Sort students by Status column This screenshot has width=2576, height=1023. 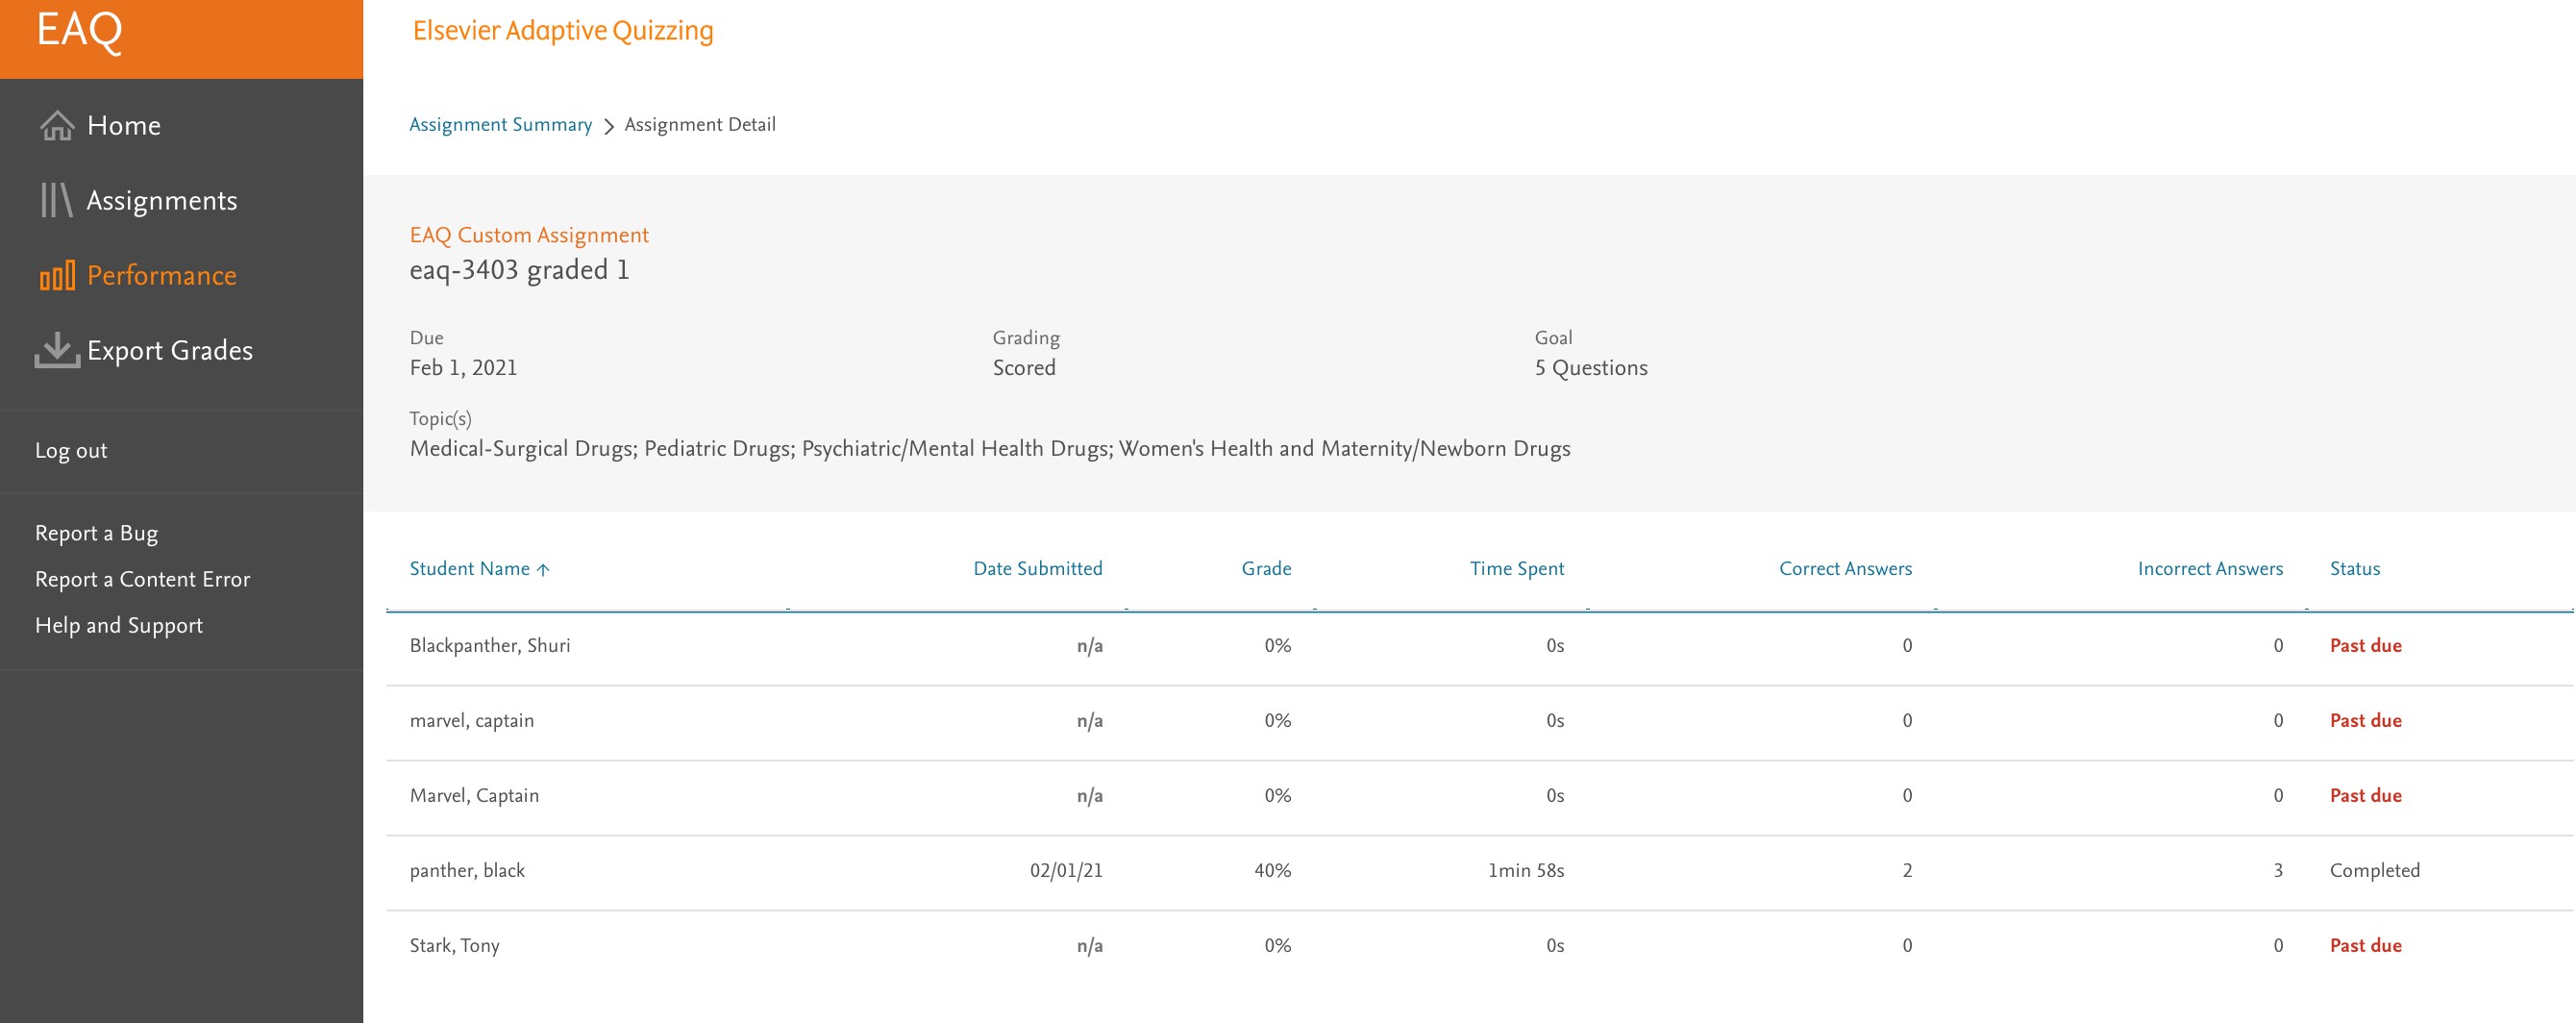click(2355, 568)
